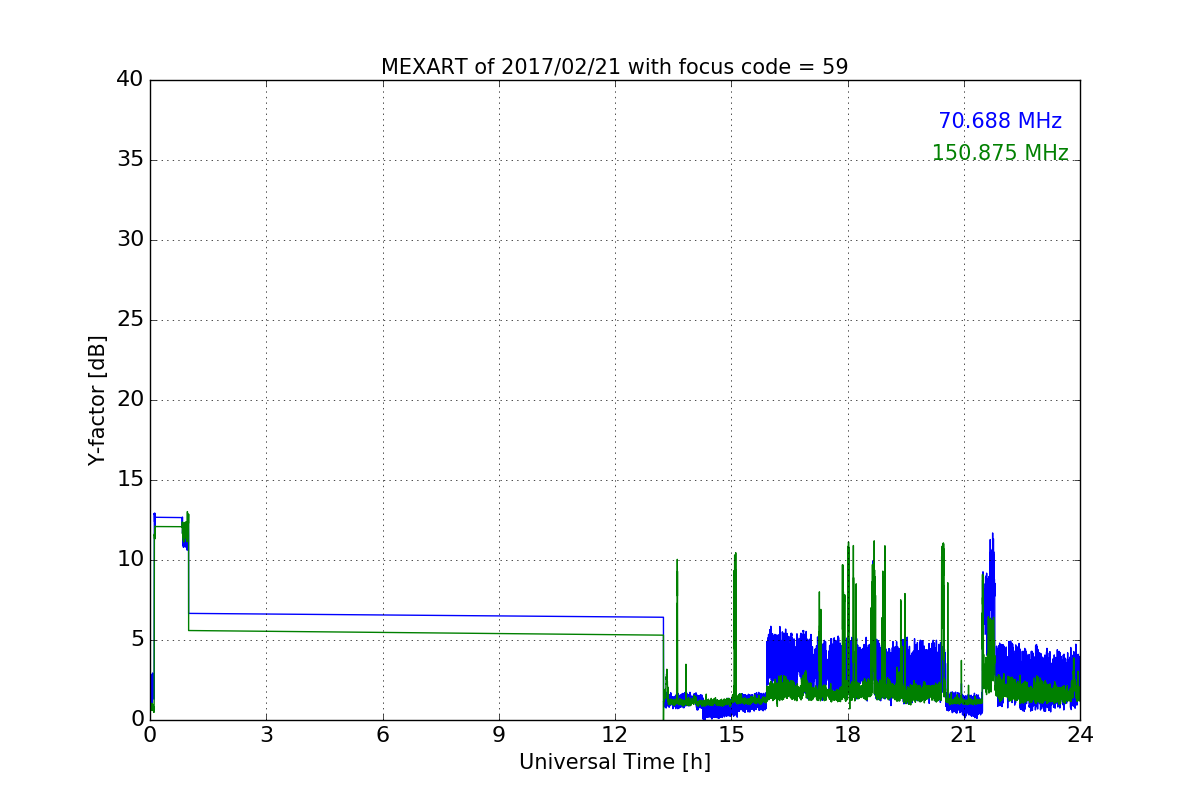1200x800 pixels.
Task: Click the y-axis tick label 30
Action: 130,240
